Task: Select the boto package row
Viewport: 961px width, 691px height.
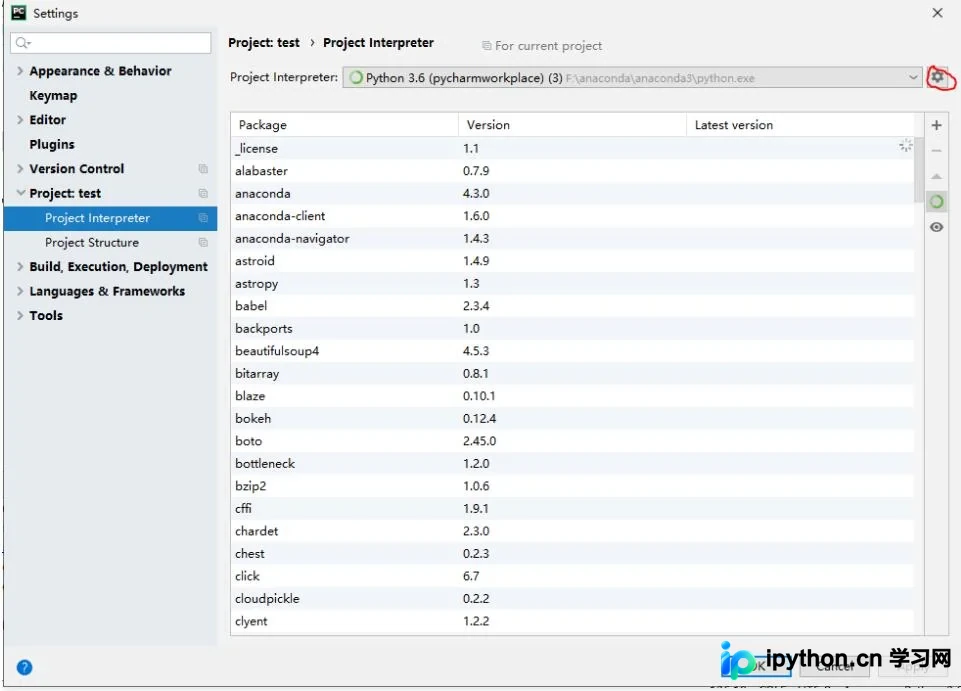Action: tap(572, 441)
